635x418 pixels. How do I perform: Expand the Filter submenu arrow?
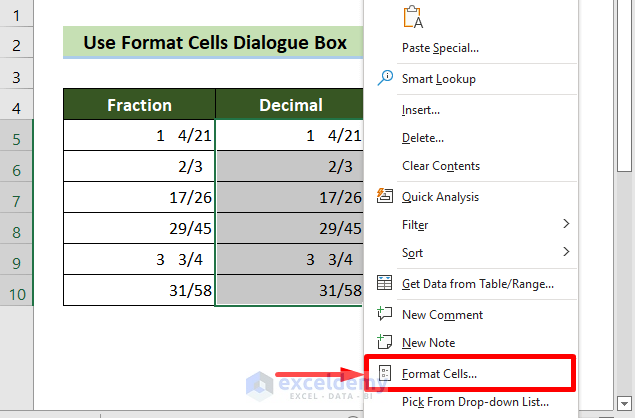pos(567,224)
